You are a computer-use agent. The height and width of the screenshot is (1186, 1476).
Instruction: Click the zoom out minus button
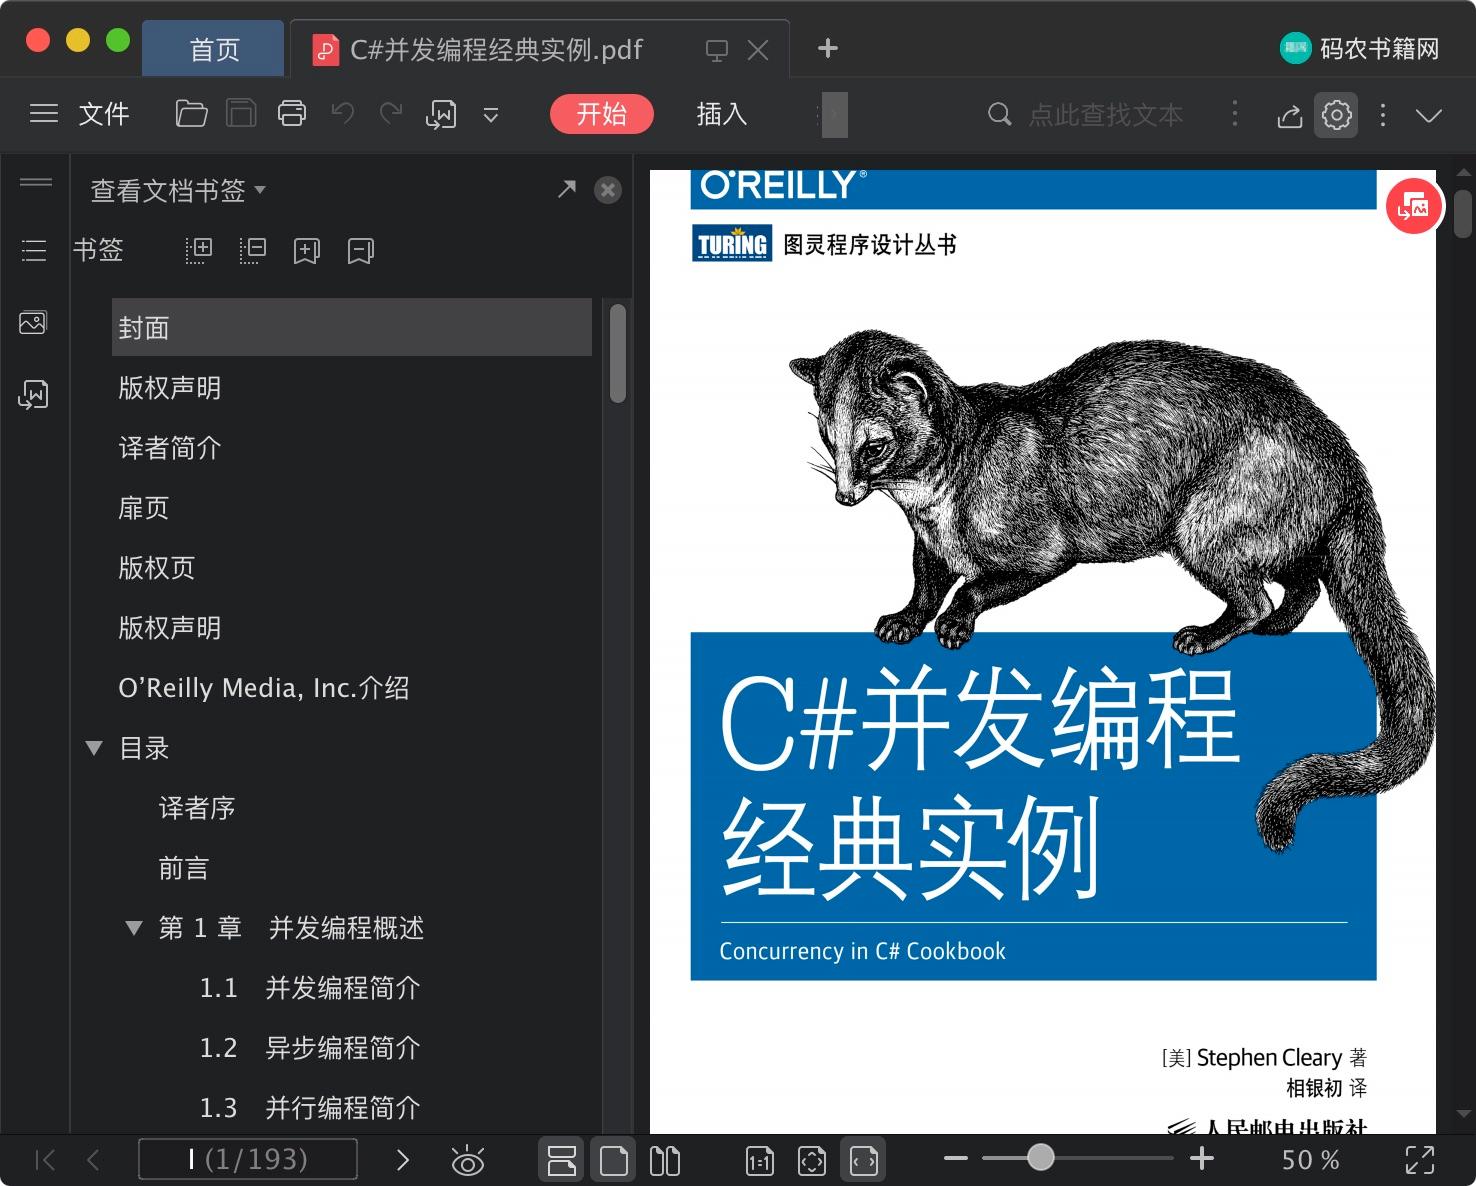pyautogui.click(x=956, y=1159)
